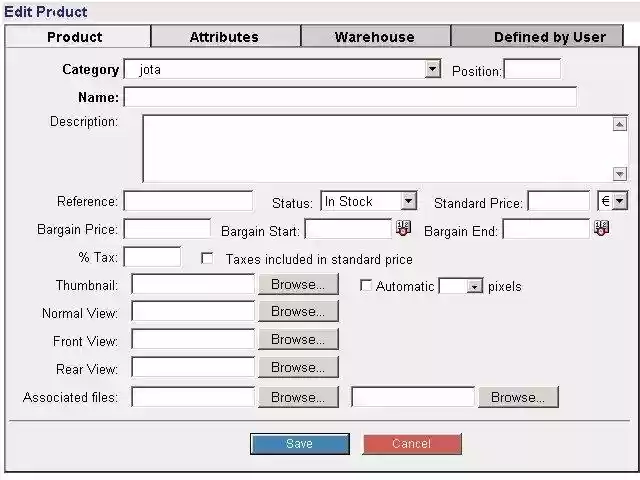
Task: Focus the % Tax input field
Action: coord(152,257)
